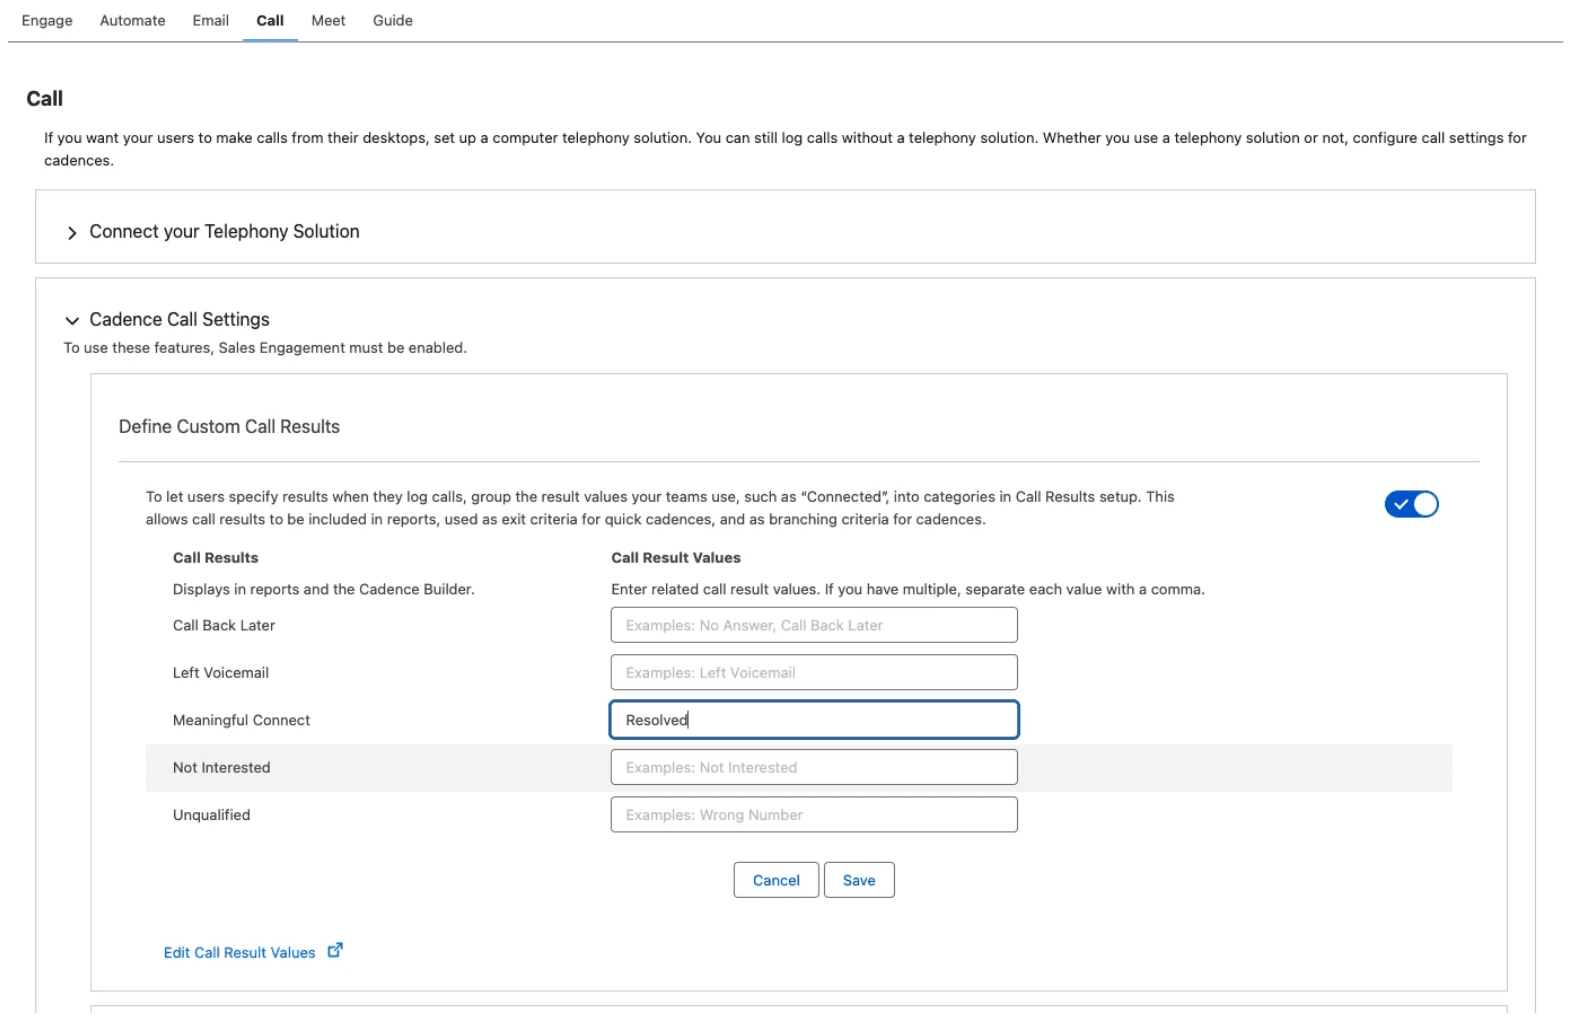Expand the Connect your Telephony Solution chevron

tap(72, 233)
